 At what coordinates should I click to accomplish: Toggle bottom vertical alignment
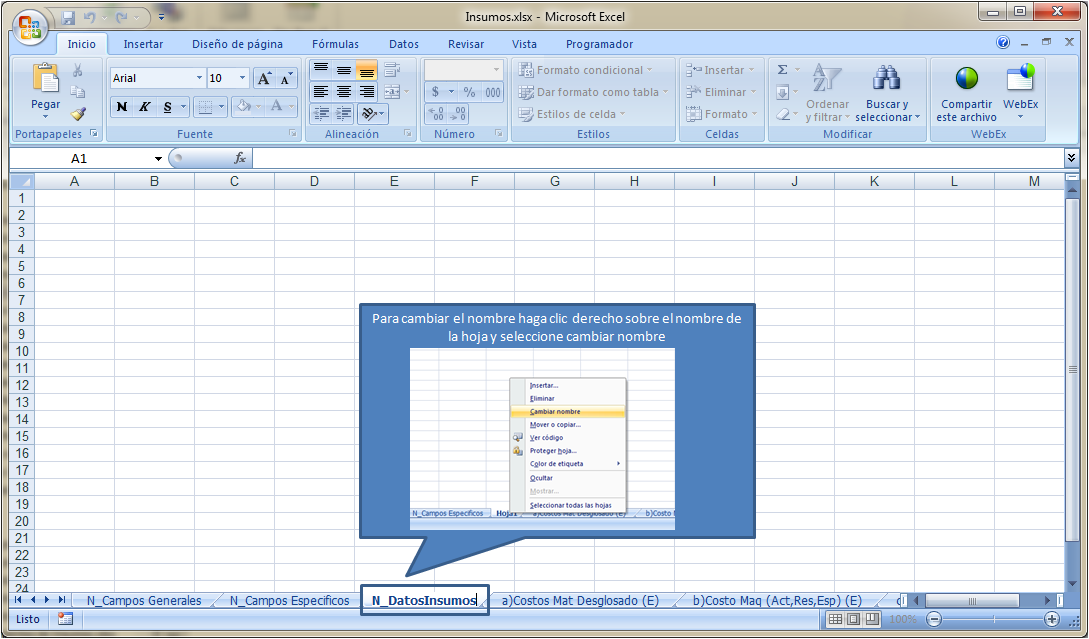pos(366,69)
